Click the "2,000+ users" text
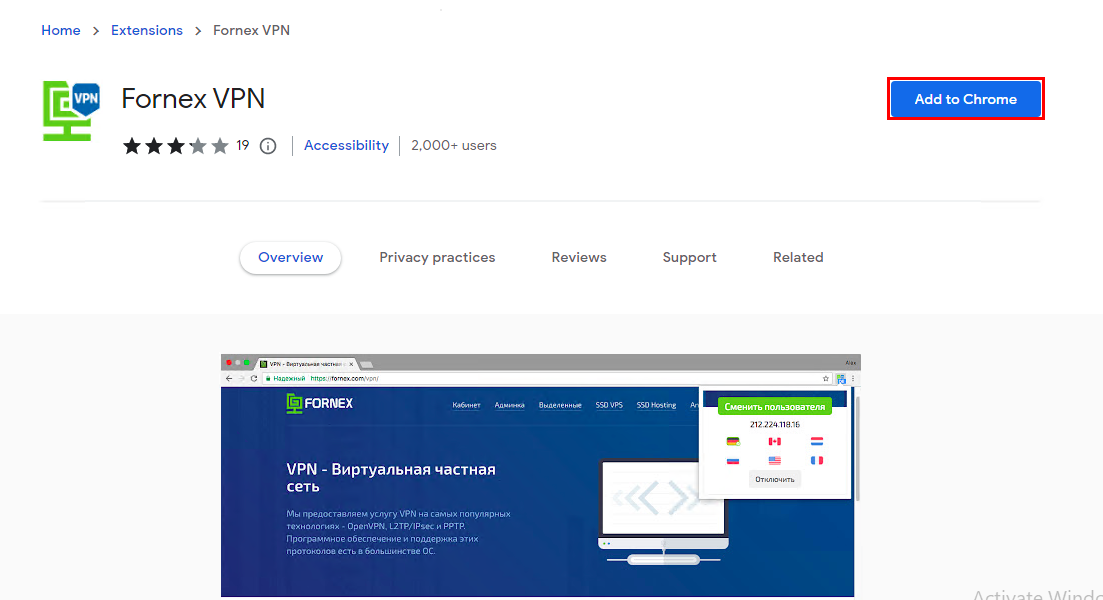This screenshot has height=600, width=1103. click(454, 146)
